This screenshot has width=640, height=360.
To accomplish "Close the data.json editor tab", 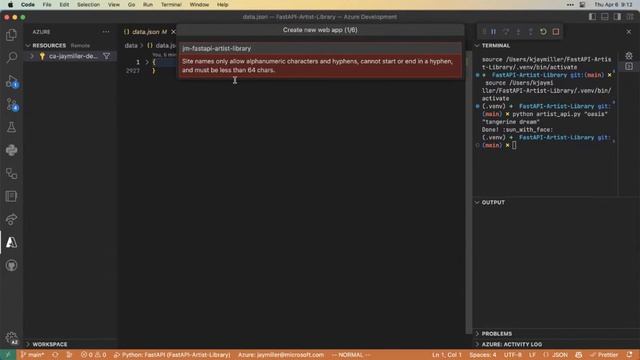I will click(x=173, y=31).
